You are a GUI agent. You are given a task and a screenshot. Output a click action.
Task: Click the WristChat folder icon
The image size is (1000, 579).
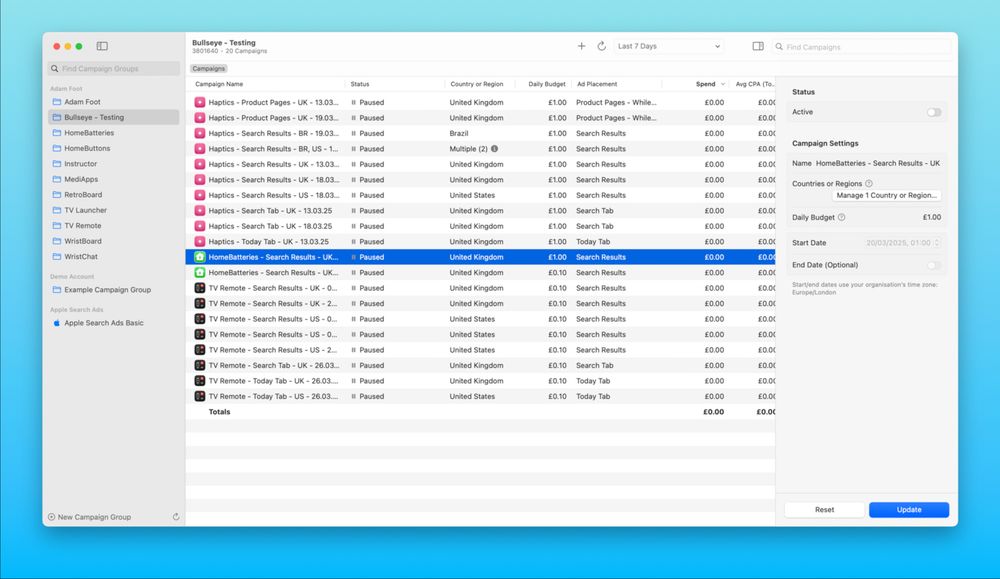tap(57, 256)
